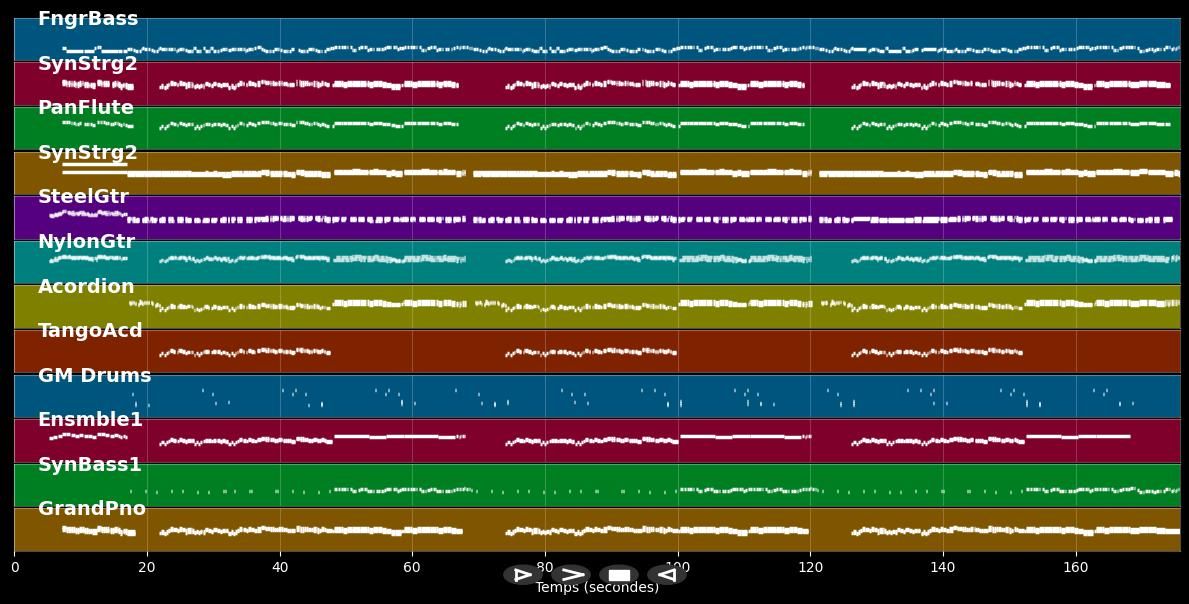Choose the TangoAcd track label

[90, 331]
